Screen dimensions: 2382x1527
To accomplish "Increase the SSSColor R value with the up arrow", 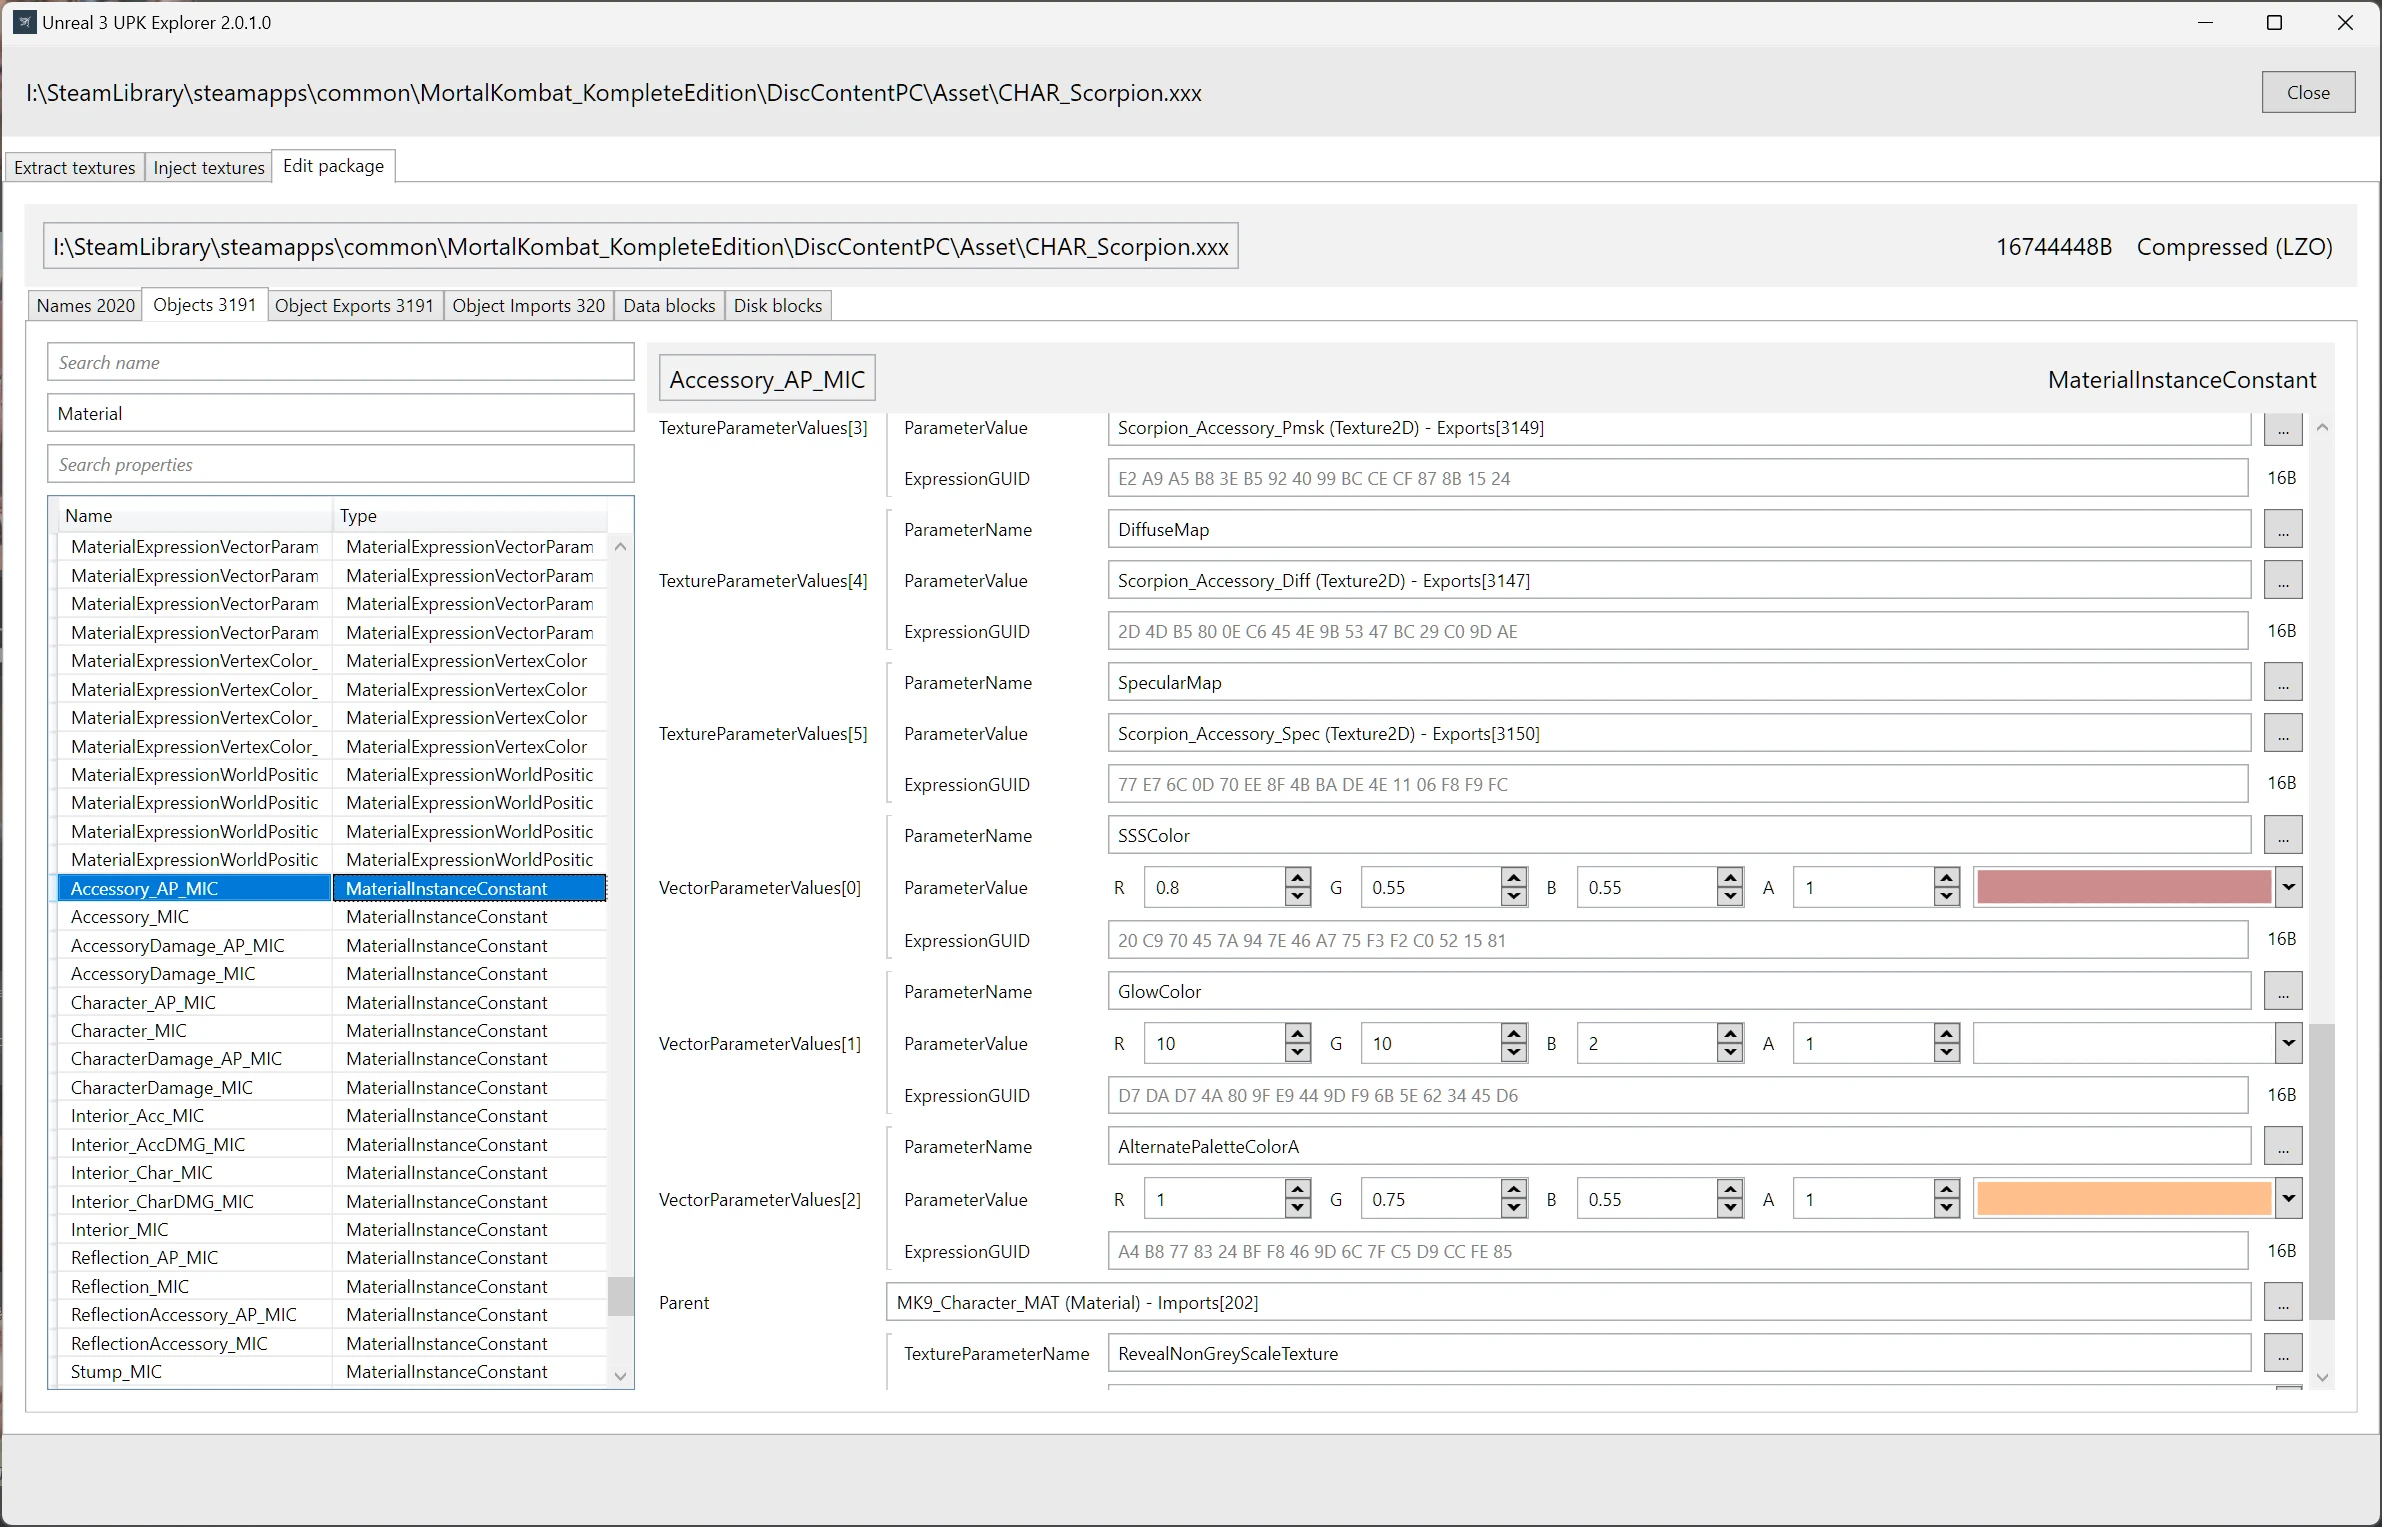I will [1297, 878].
